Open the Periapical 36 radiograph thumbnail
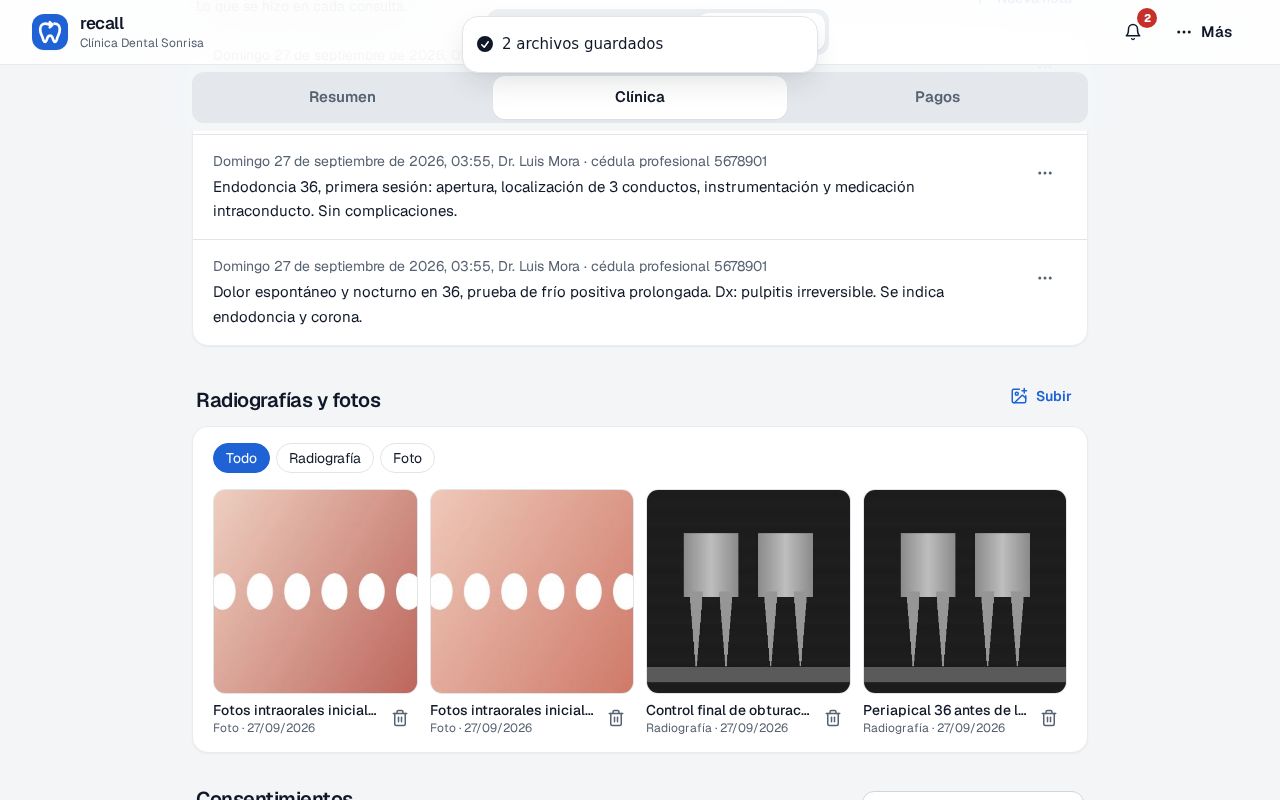The width and height of the screenshot is (1280, 800). click(x=965, y=591)
